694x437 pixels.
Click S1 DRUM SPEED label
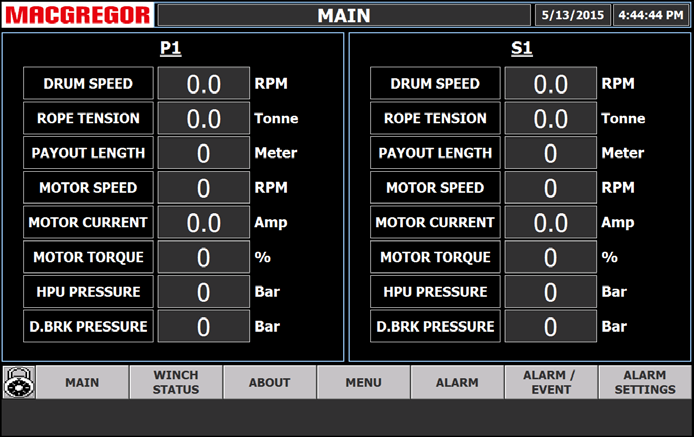[x=435, y=83]
